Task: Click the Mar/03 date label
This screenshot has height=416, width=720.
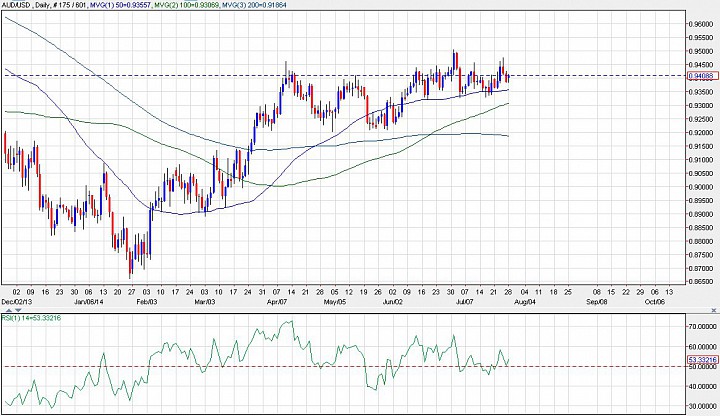Action: 205,302
